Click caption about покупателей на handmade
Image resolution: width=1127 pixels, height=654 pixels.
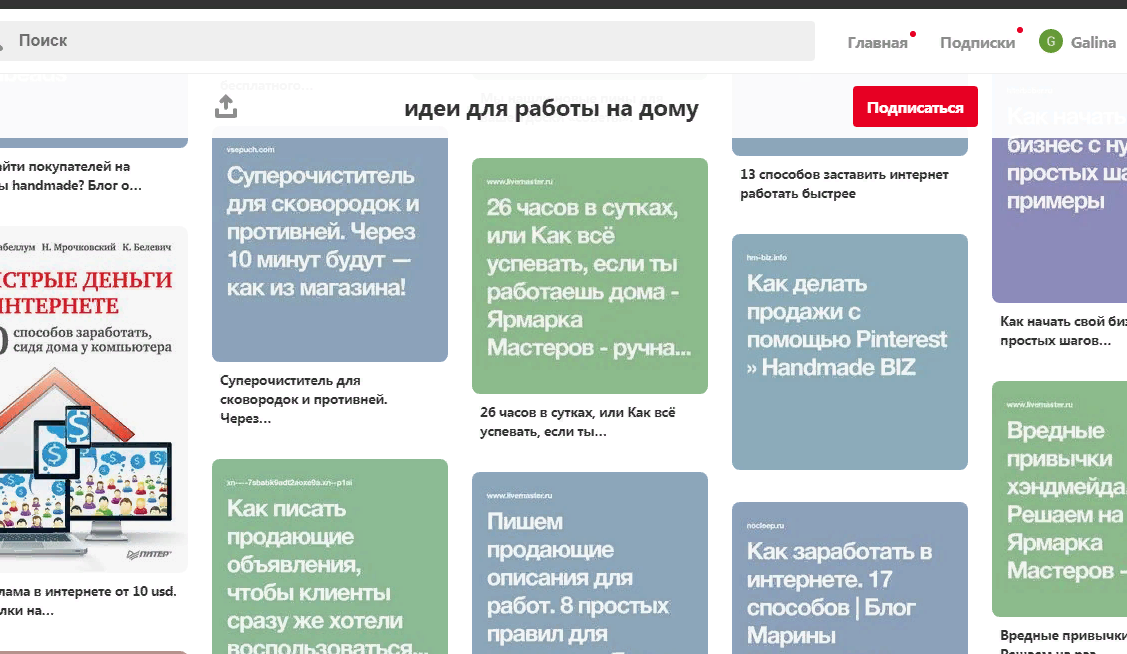(x=71, y=176)
